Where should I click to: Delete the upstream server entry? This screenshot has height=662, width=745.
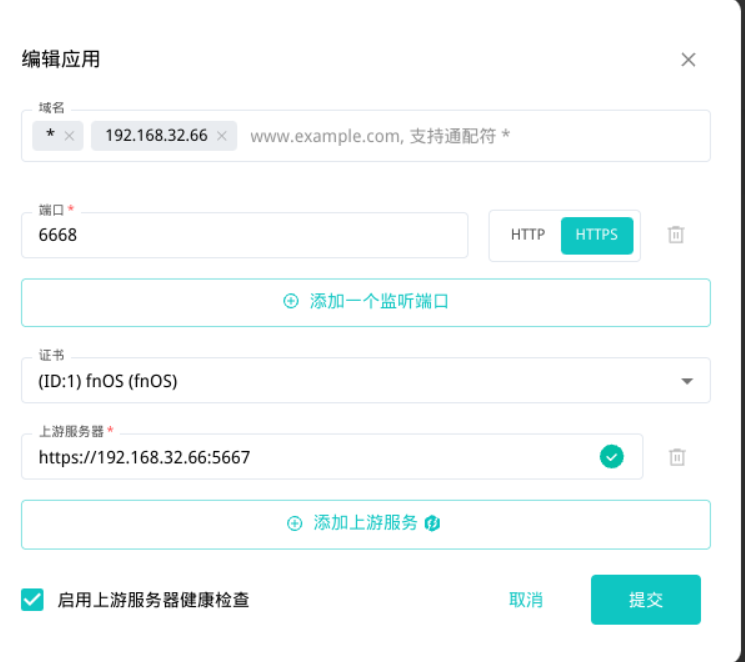coord(677,457)
